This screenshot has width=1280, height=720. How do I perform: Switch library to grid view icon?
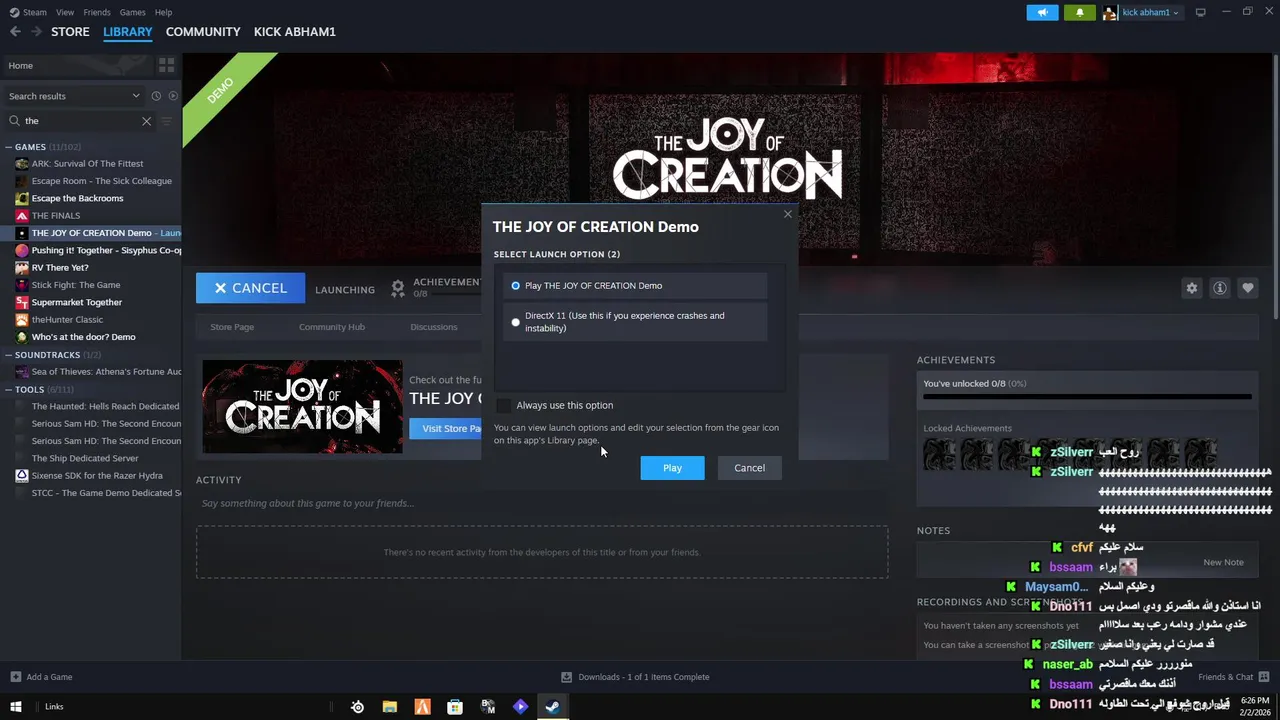pyautogui.click(x=166, y=65)
